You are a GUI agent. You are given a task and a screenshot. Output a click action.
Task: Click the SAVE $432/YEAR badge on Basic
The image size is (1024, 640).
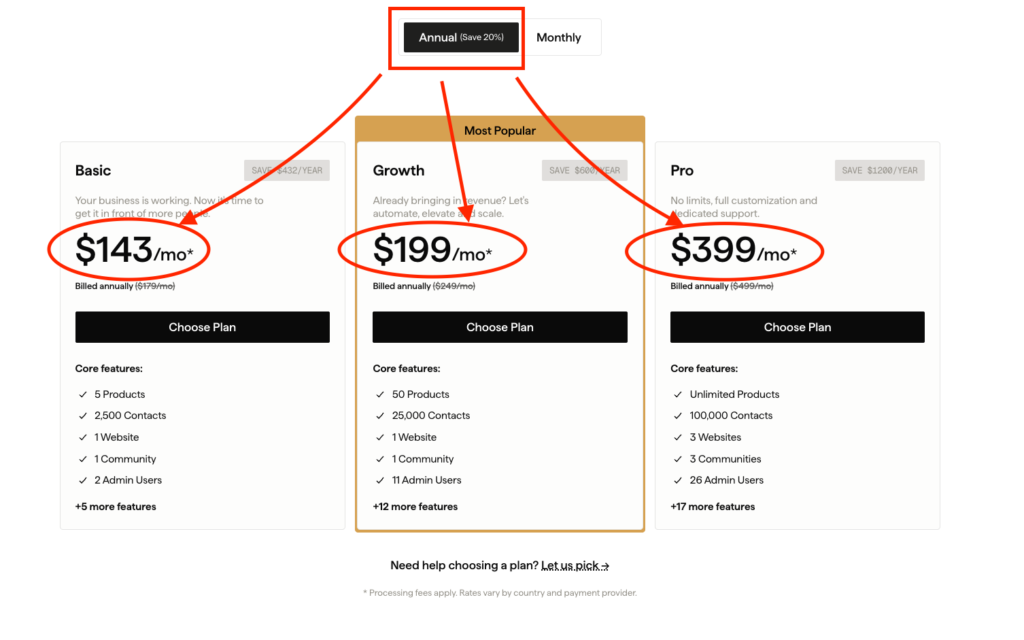(287, 170)
